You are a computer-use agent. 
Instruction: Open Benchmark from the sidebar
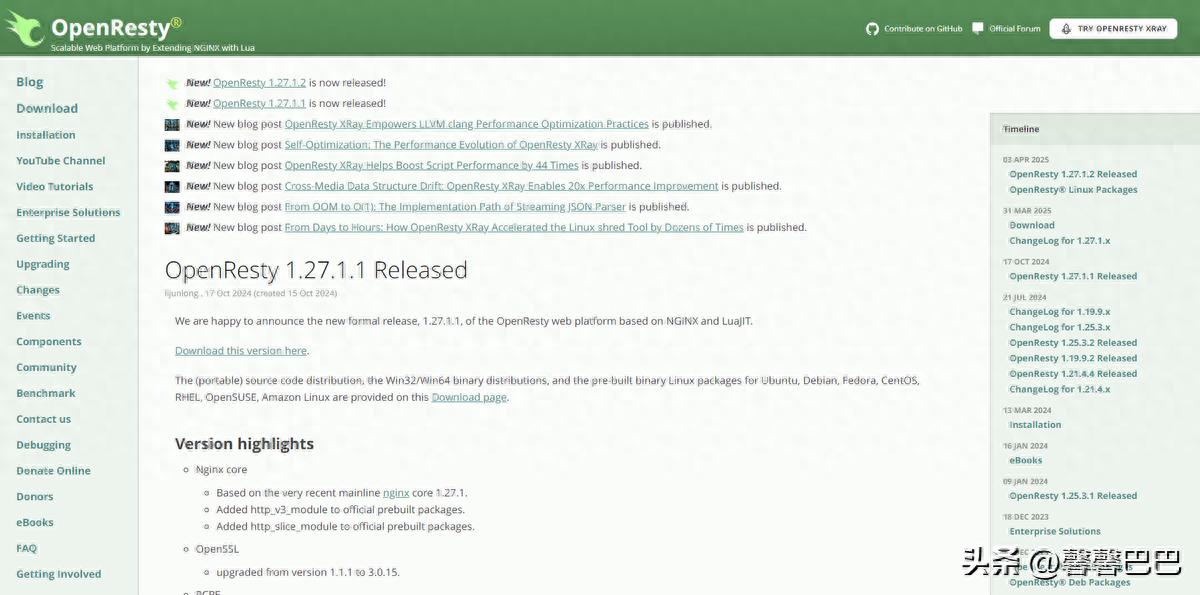46,394
